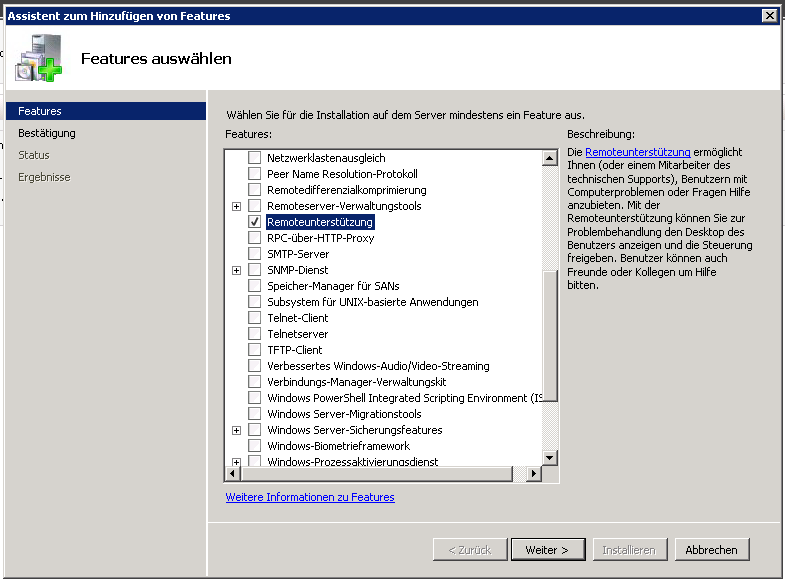Tick the TFTP-Client checkbox
785x582 pixels.
(254, 350)
